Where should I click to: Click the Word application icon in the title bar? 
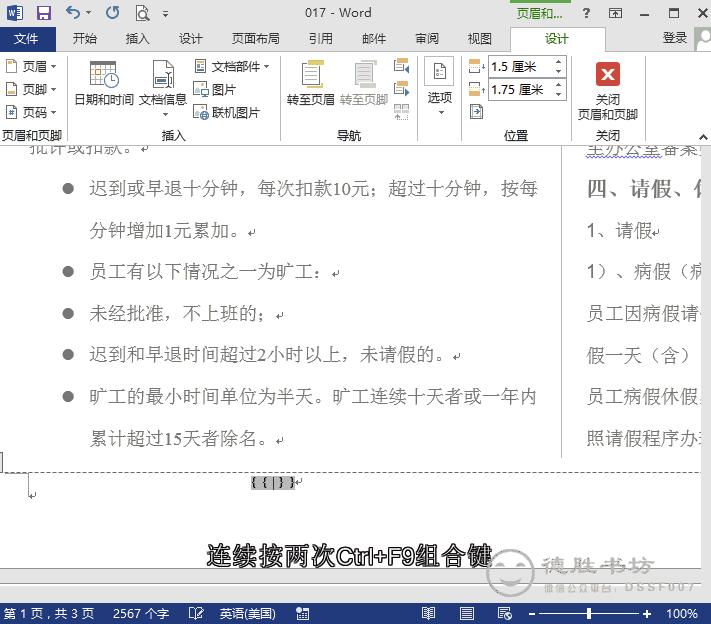[15, 13]
